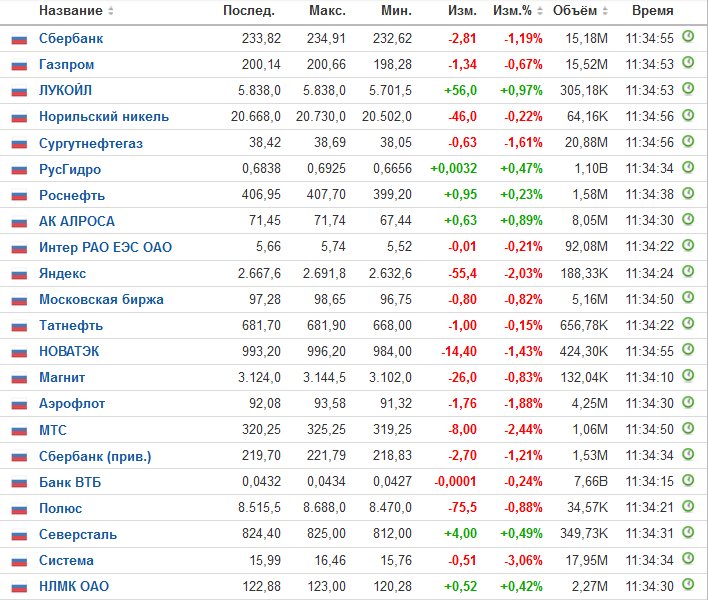Open the МТС stock link

(x=53, y=430)
